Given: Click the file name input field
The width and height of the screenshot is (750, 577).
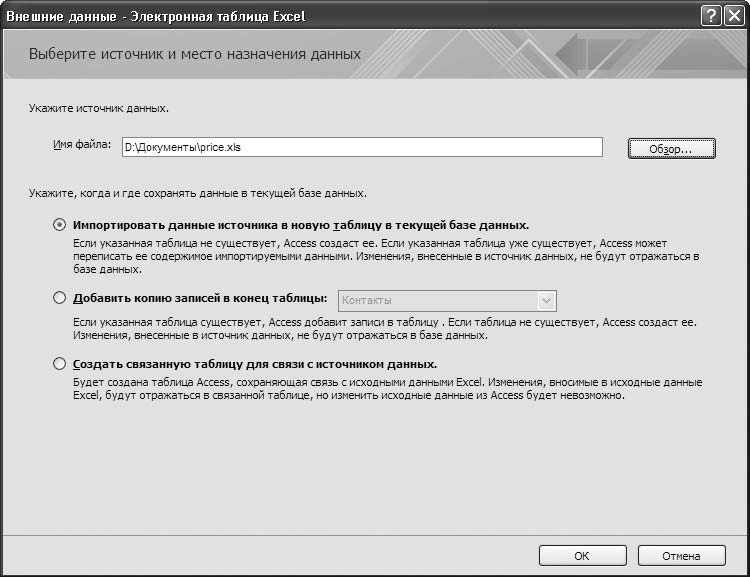Looking at the screenshot, I should (361, 147).
